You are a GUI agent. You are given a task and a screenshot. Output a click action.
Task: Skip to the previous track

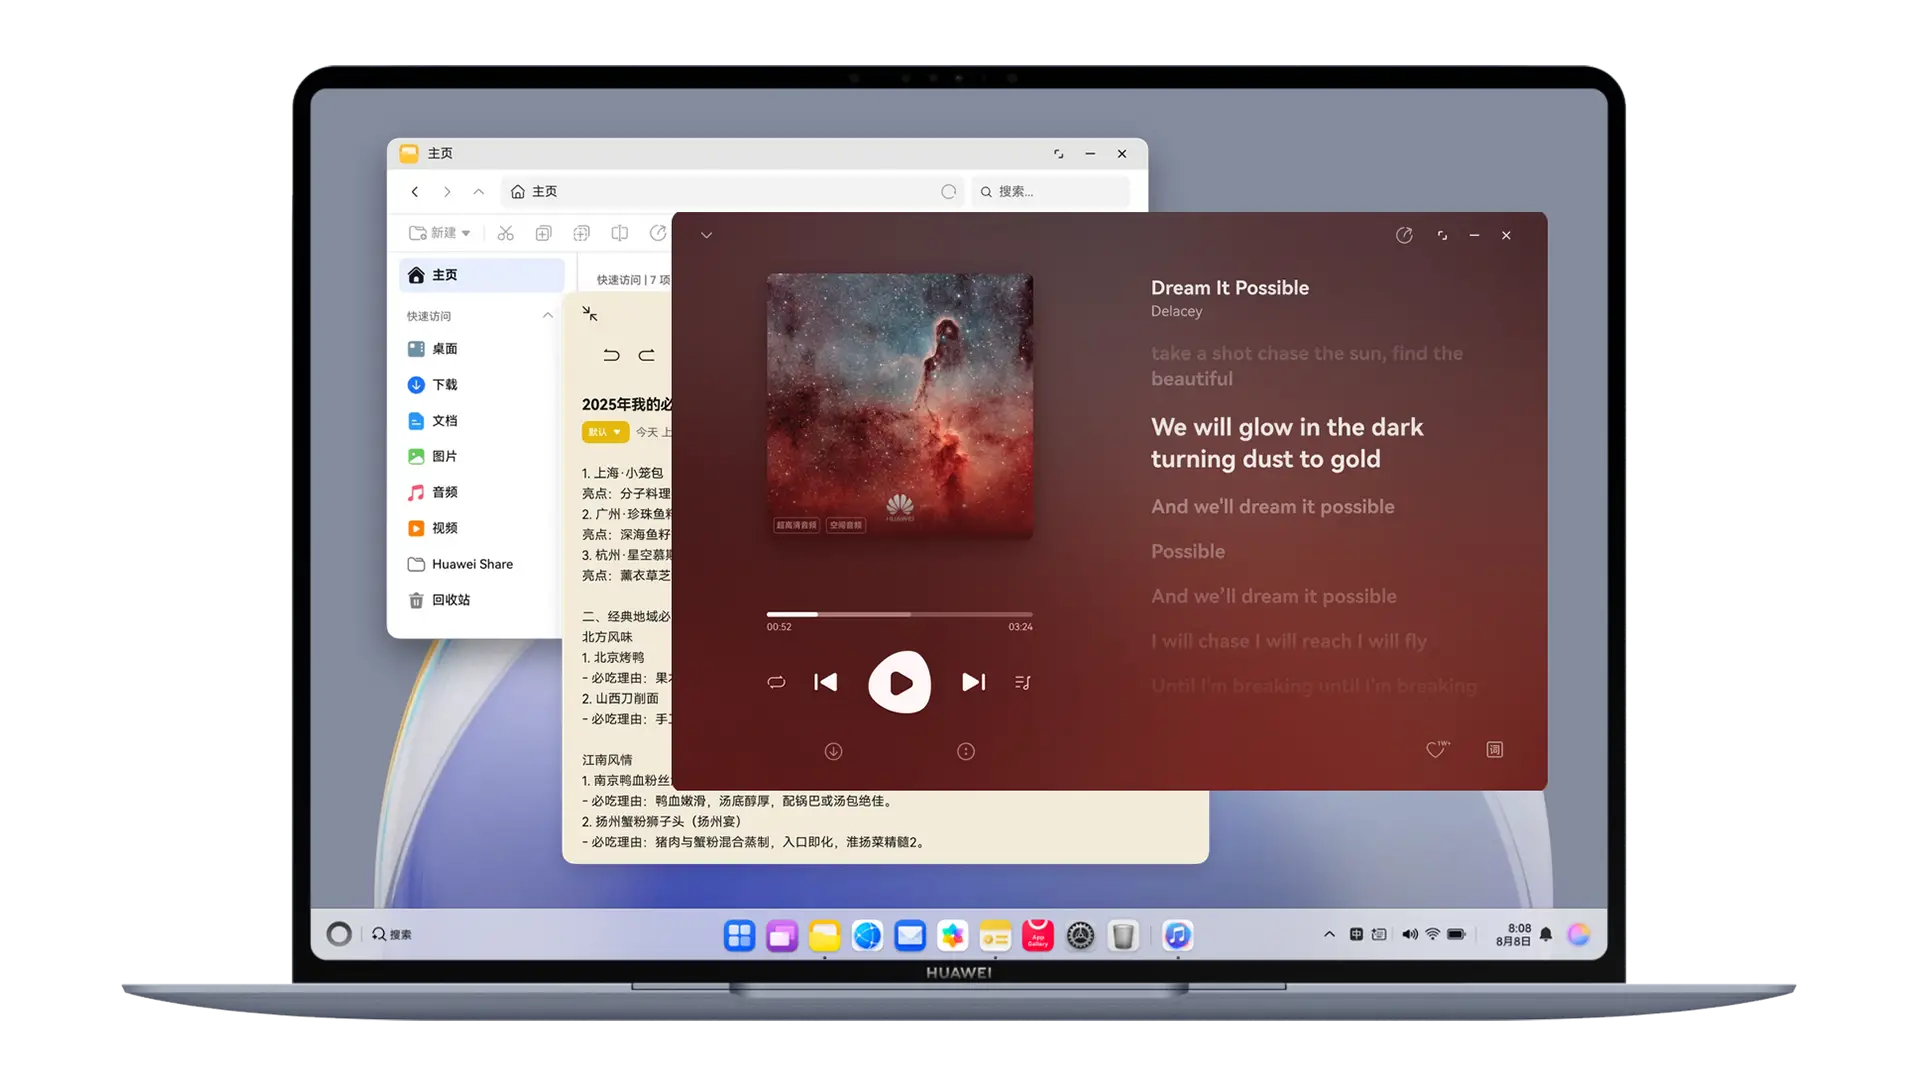point(826,682)
